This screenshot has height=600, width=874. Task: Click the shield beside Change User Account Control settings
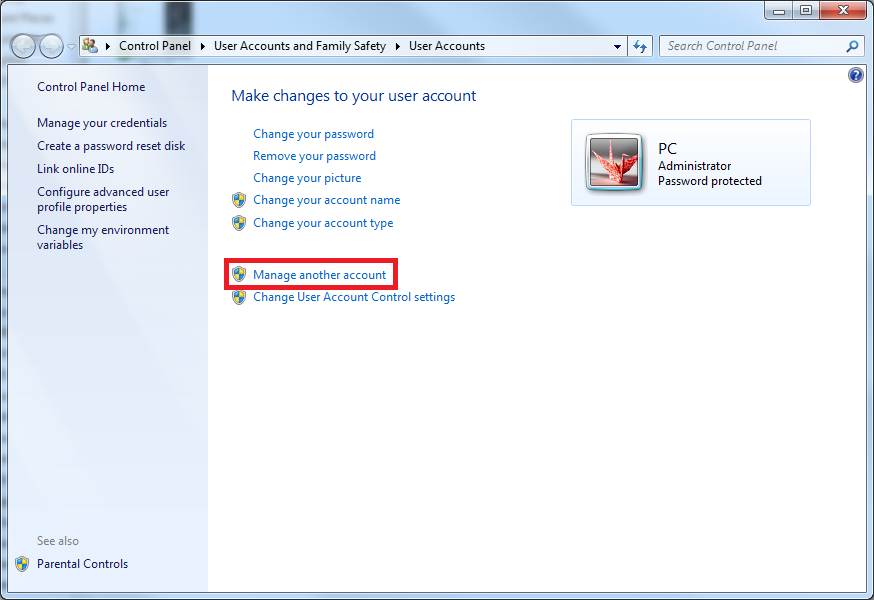coord(239,296)
